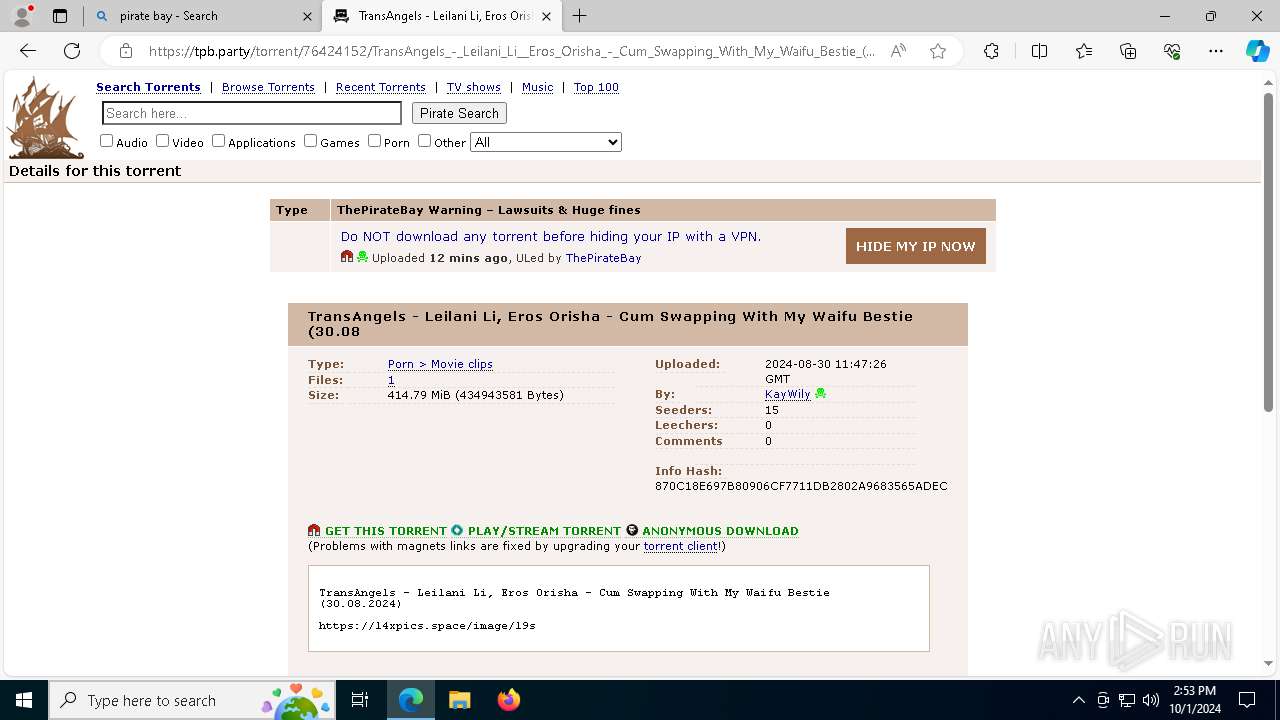Click the page vertical scrollbar thumb
1280x720 pixels.
point(1268,252)
